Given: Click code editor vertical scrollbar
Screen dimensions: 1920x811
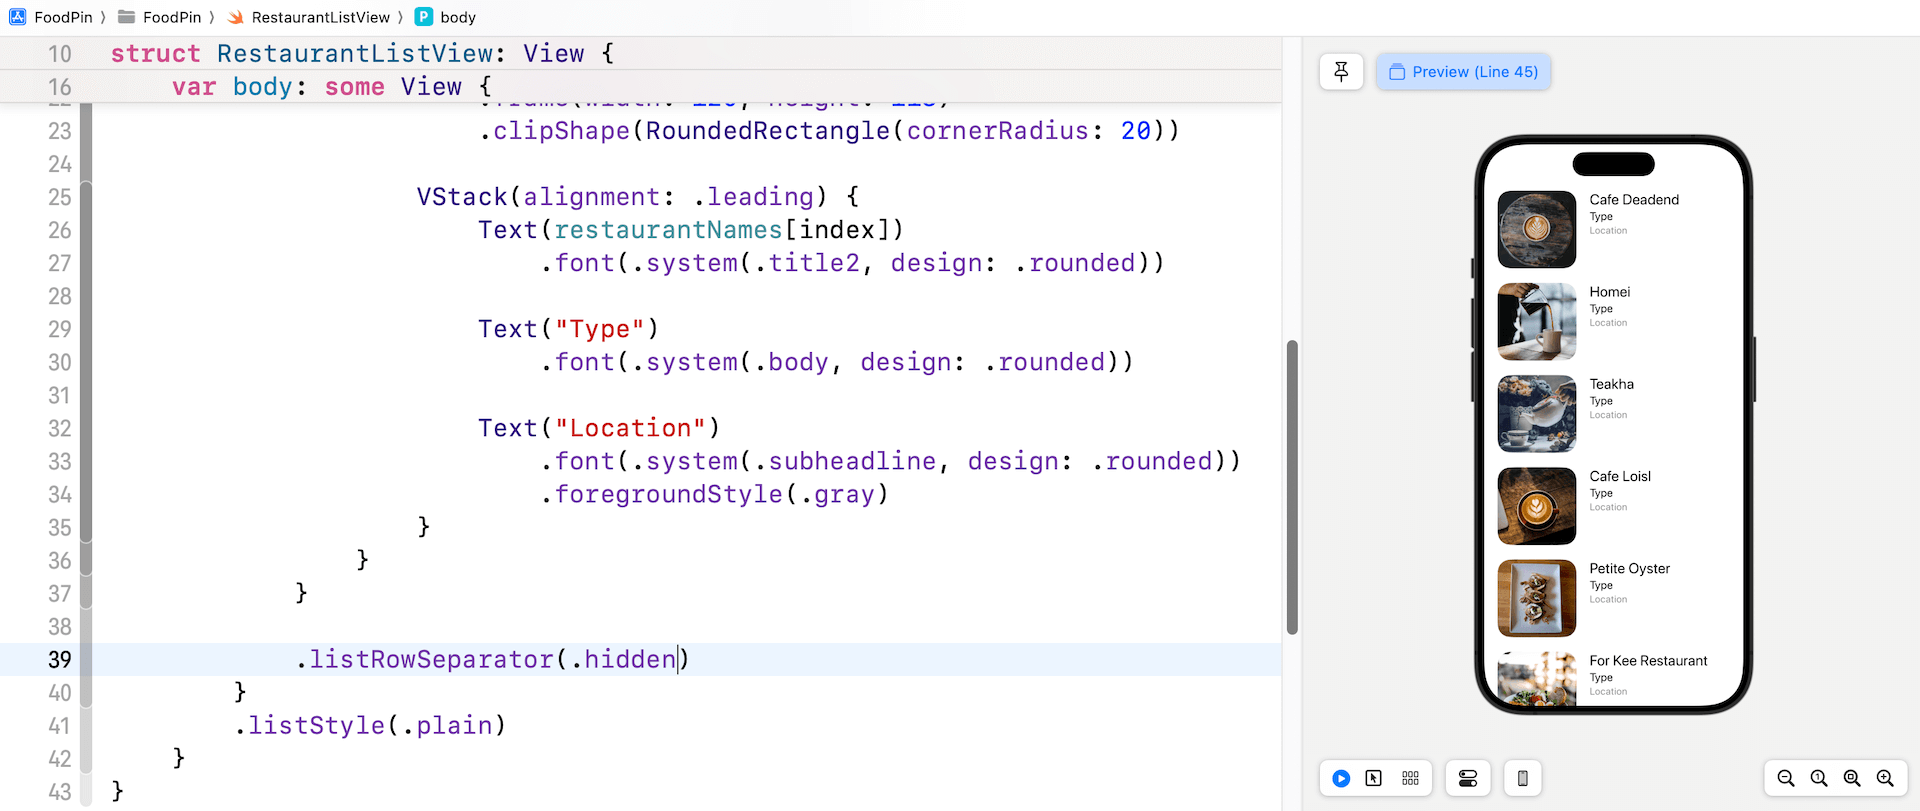Looking at the screenshot, I should [x=1292, y=486].
